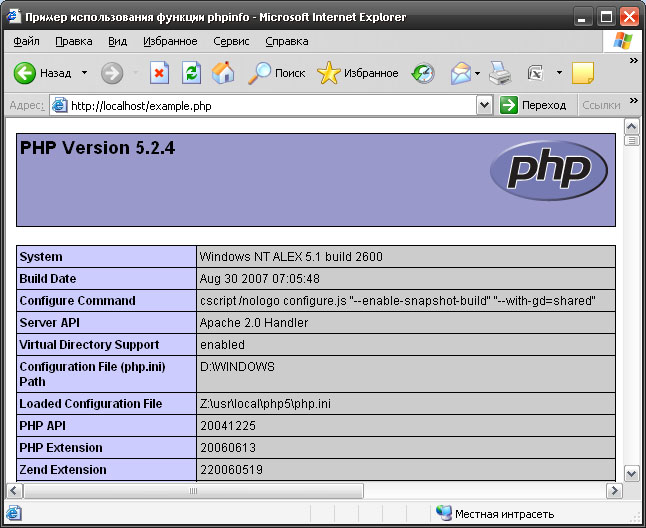The width and height of the screenshot is (646, 528).
Task: Click the enabled value cell
Action: [x=222, y=345]
